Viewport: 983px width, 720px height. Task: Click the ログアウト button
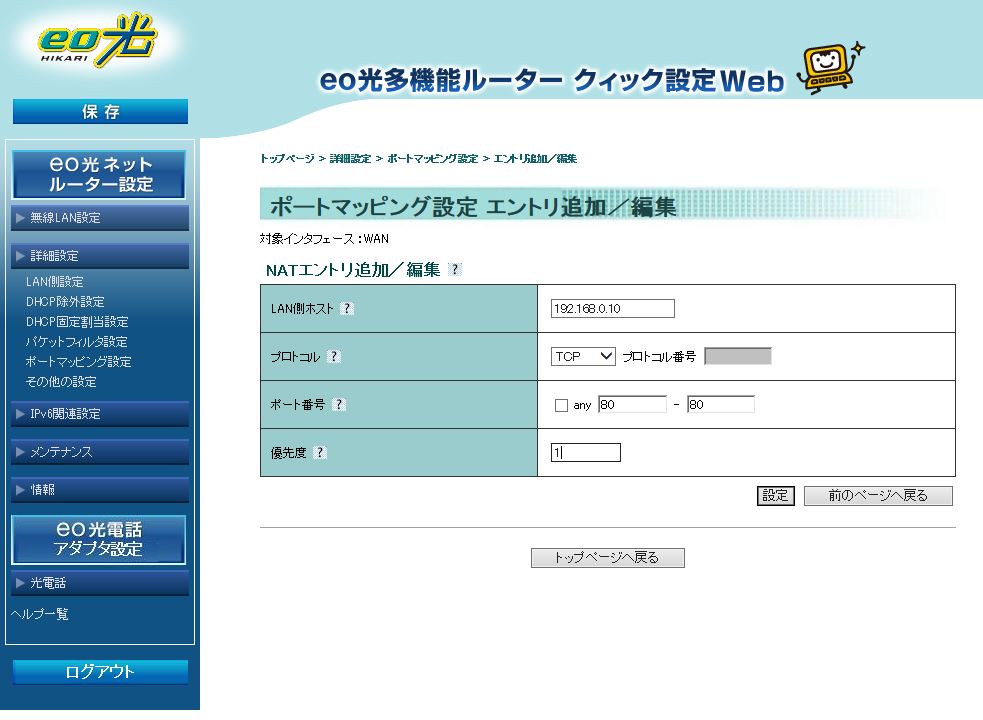(x=100, y=672)
